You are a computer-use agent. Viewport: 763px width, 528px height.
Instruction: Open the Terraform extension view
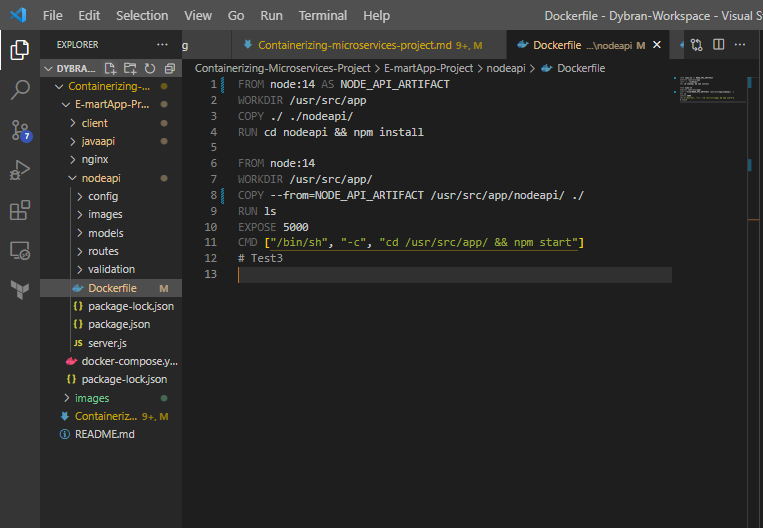pyautogui.click(x=19, y=291)
